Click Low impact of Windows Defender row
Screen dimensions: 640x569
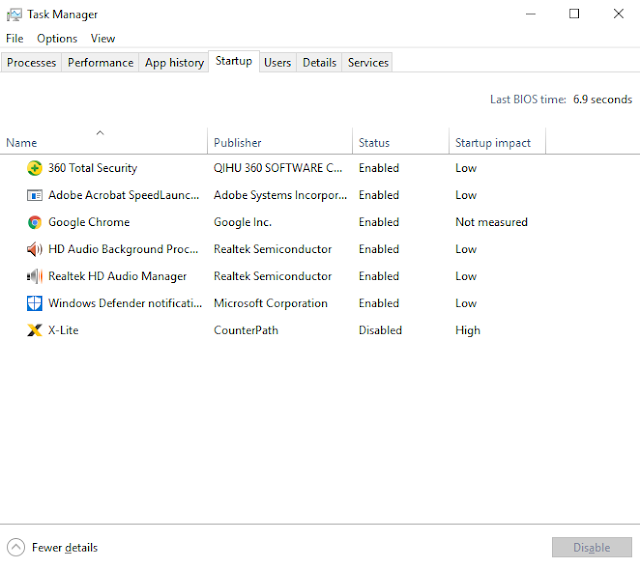click(x=466, y=303)
